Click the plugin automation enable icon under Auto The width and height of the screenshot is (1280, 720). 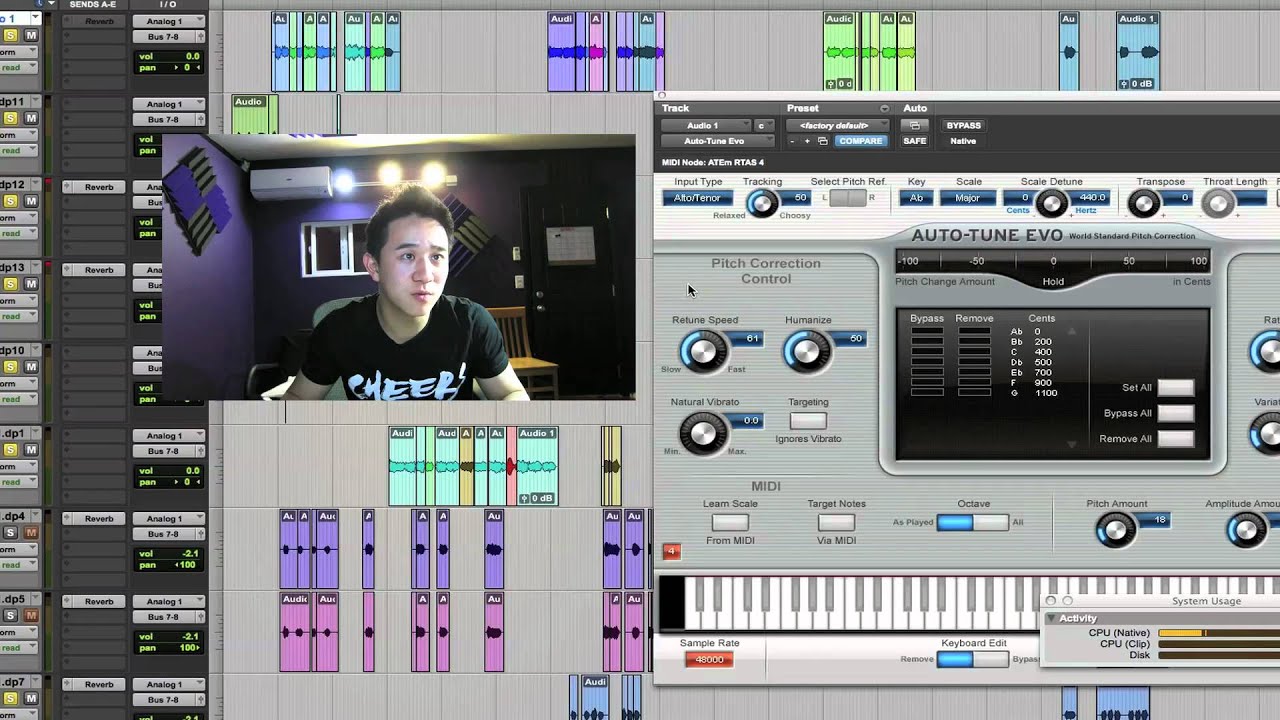(914, 125)
